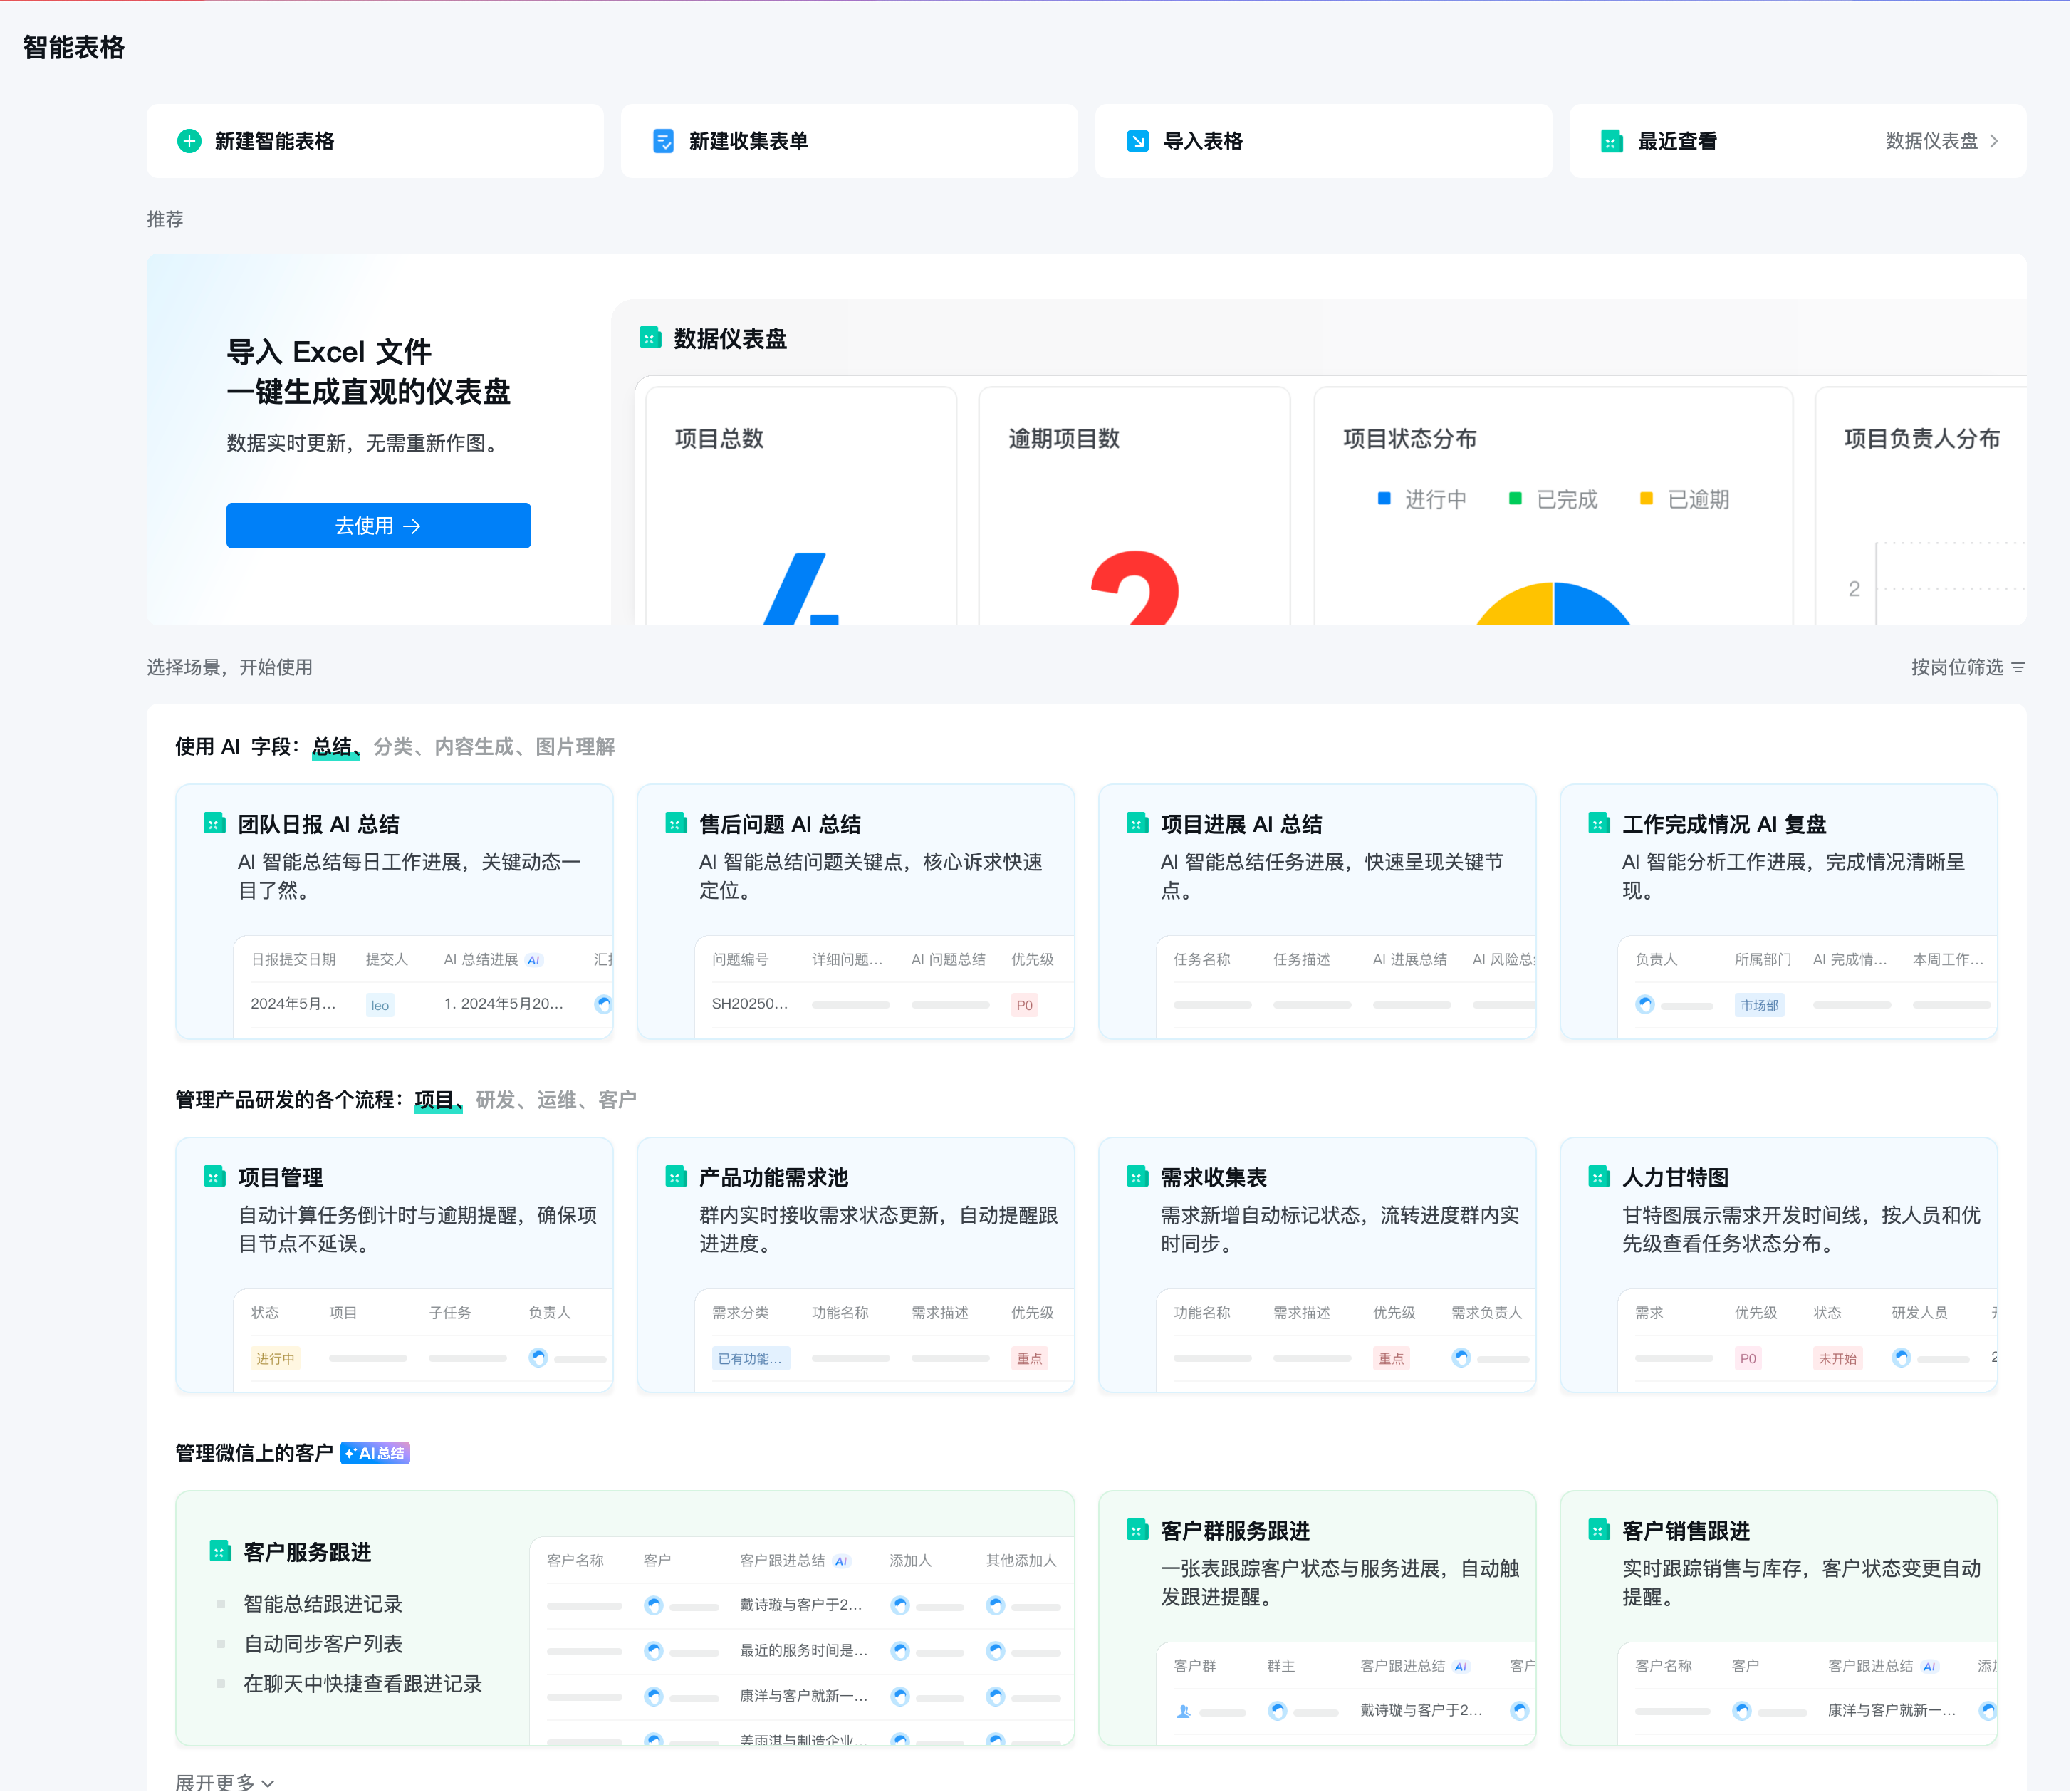Viewport: 2071px width, 1792px height.
Task: Toggle the 已完成 legend in 项目状态分布
Action: pos(1553,499)
